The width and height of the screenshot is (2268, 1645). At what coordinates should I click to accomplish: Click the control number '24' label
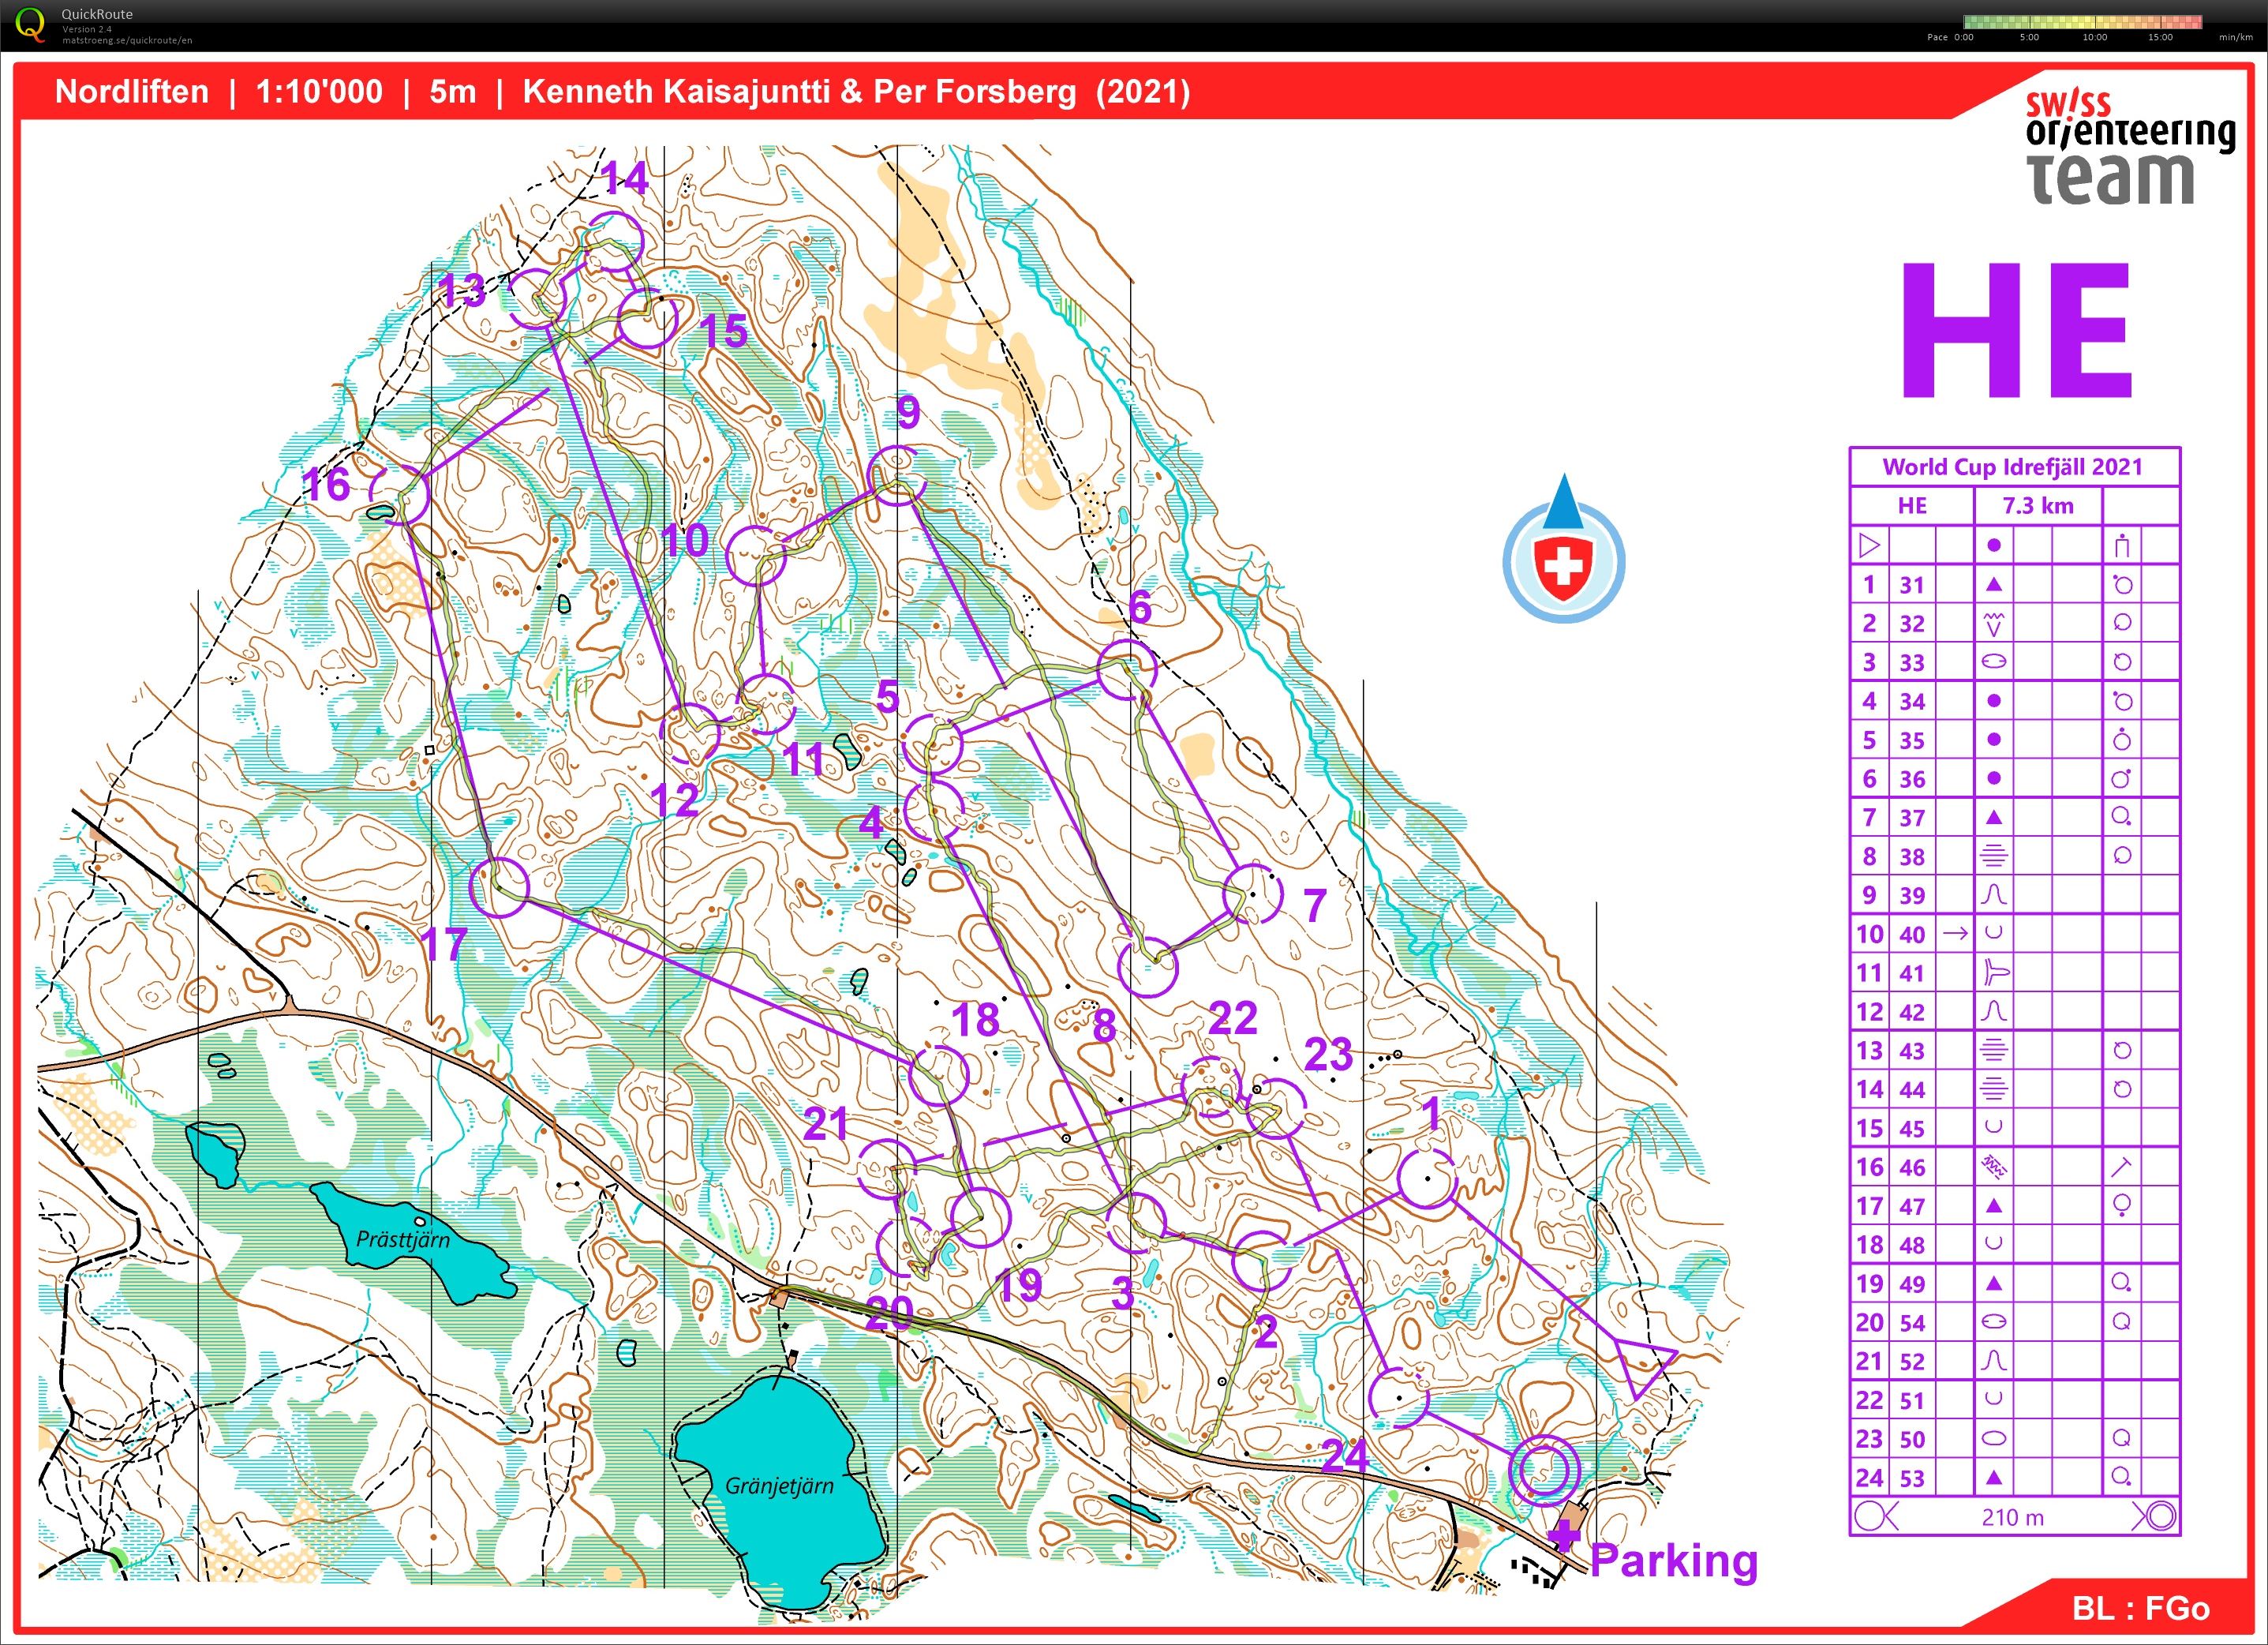pyautogui.click(x=1345, y=1456)
